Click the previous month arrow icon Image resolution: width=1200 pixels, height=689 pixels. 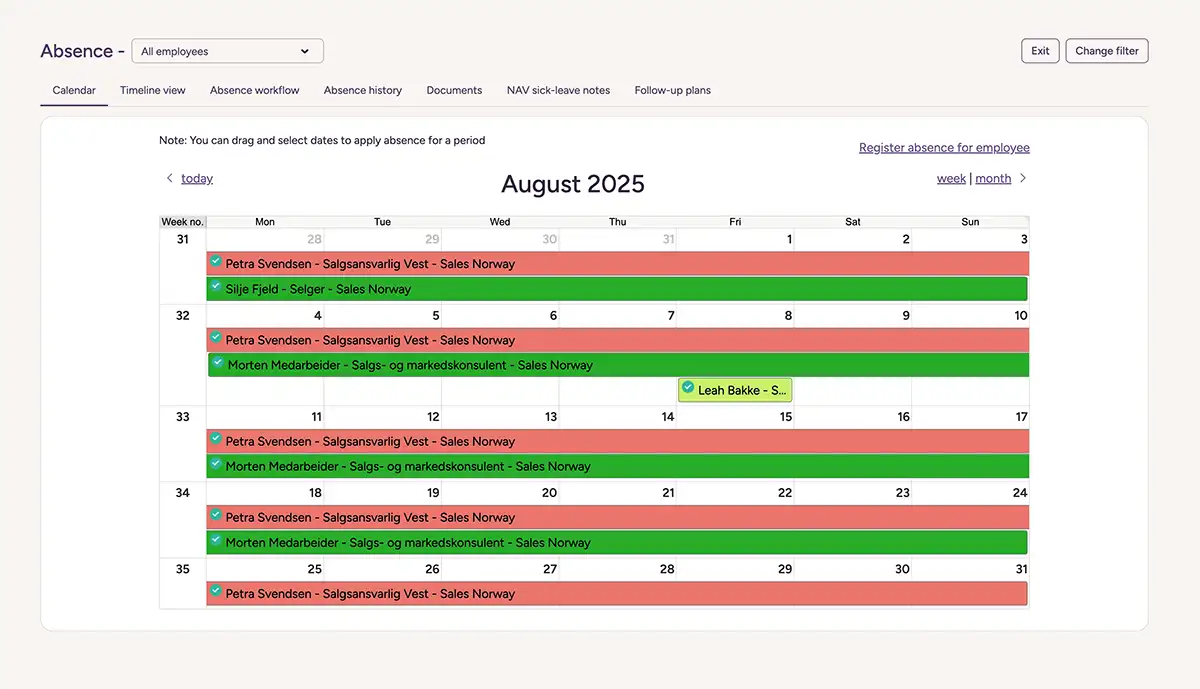click(169, 178)
